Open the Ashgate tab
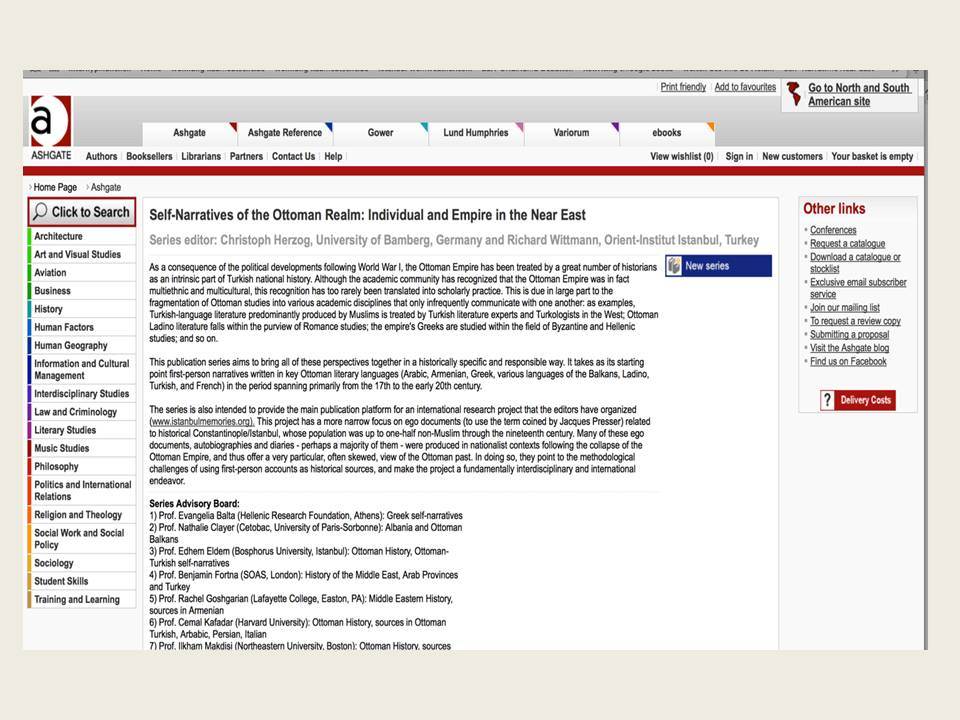The image size is (960, 720). click(x=189, y=133)
